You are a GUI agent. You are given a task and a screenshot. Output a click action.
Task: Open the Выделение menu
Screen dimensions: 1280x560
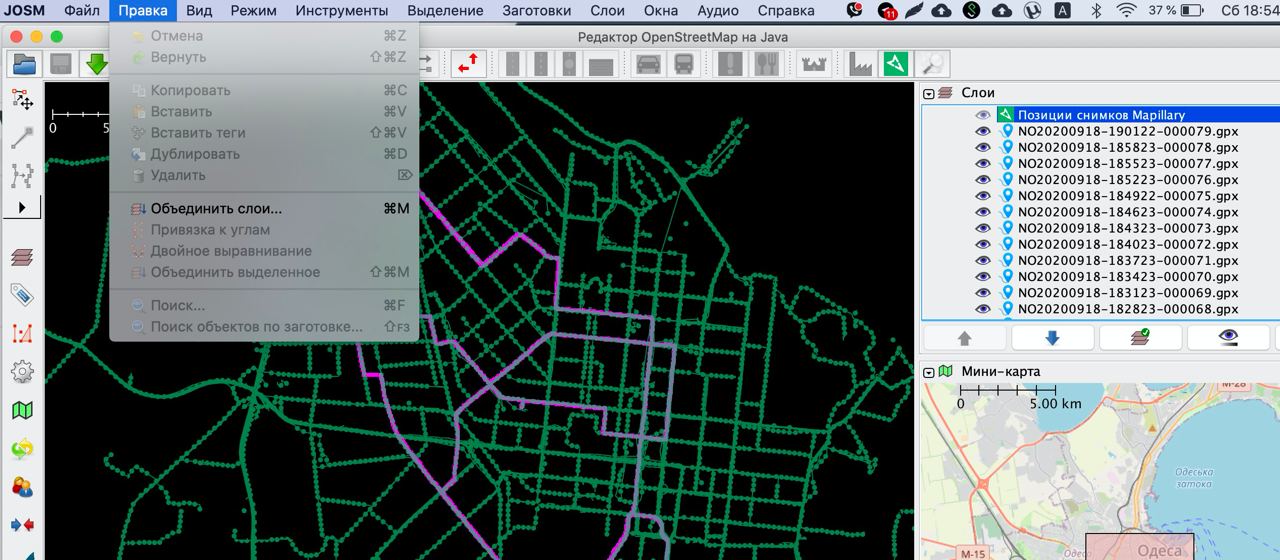coord(445,11)
